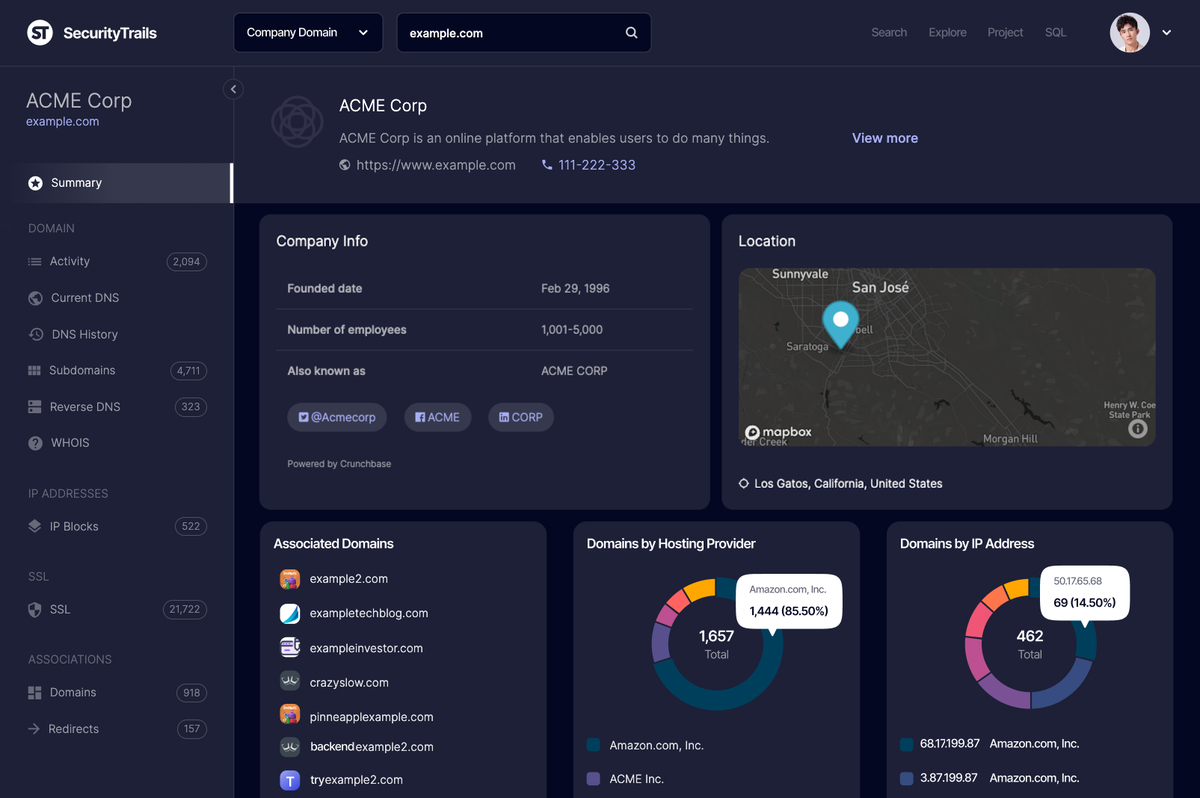Screen dimensions: 1200x798
Task: Click the globe icon beside the website URL
Action: coord(345,165)
